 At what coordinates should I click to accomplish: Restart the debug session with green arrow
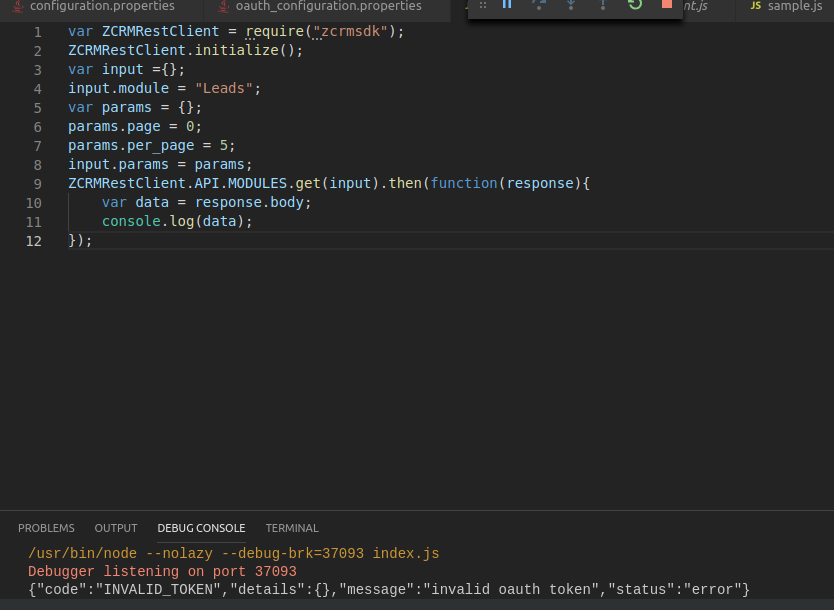click(x=635, y=4)
